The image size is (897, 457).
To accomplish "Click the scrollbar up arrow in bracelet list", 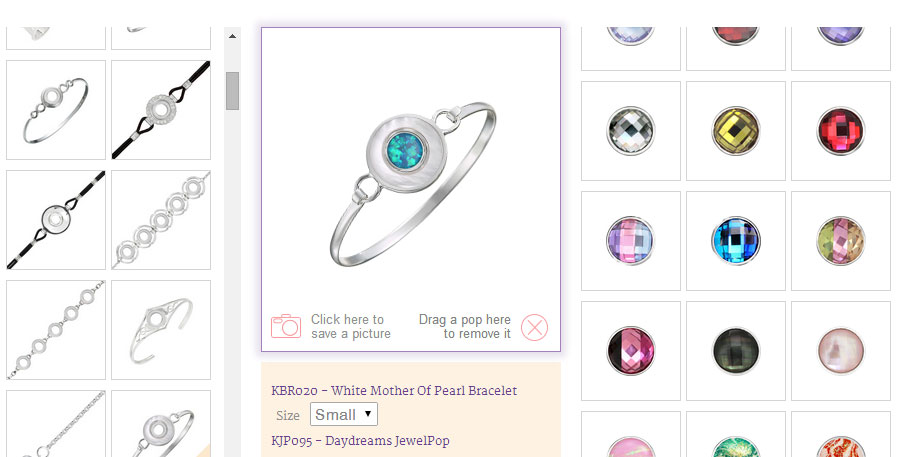I will point(232,36).
